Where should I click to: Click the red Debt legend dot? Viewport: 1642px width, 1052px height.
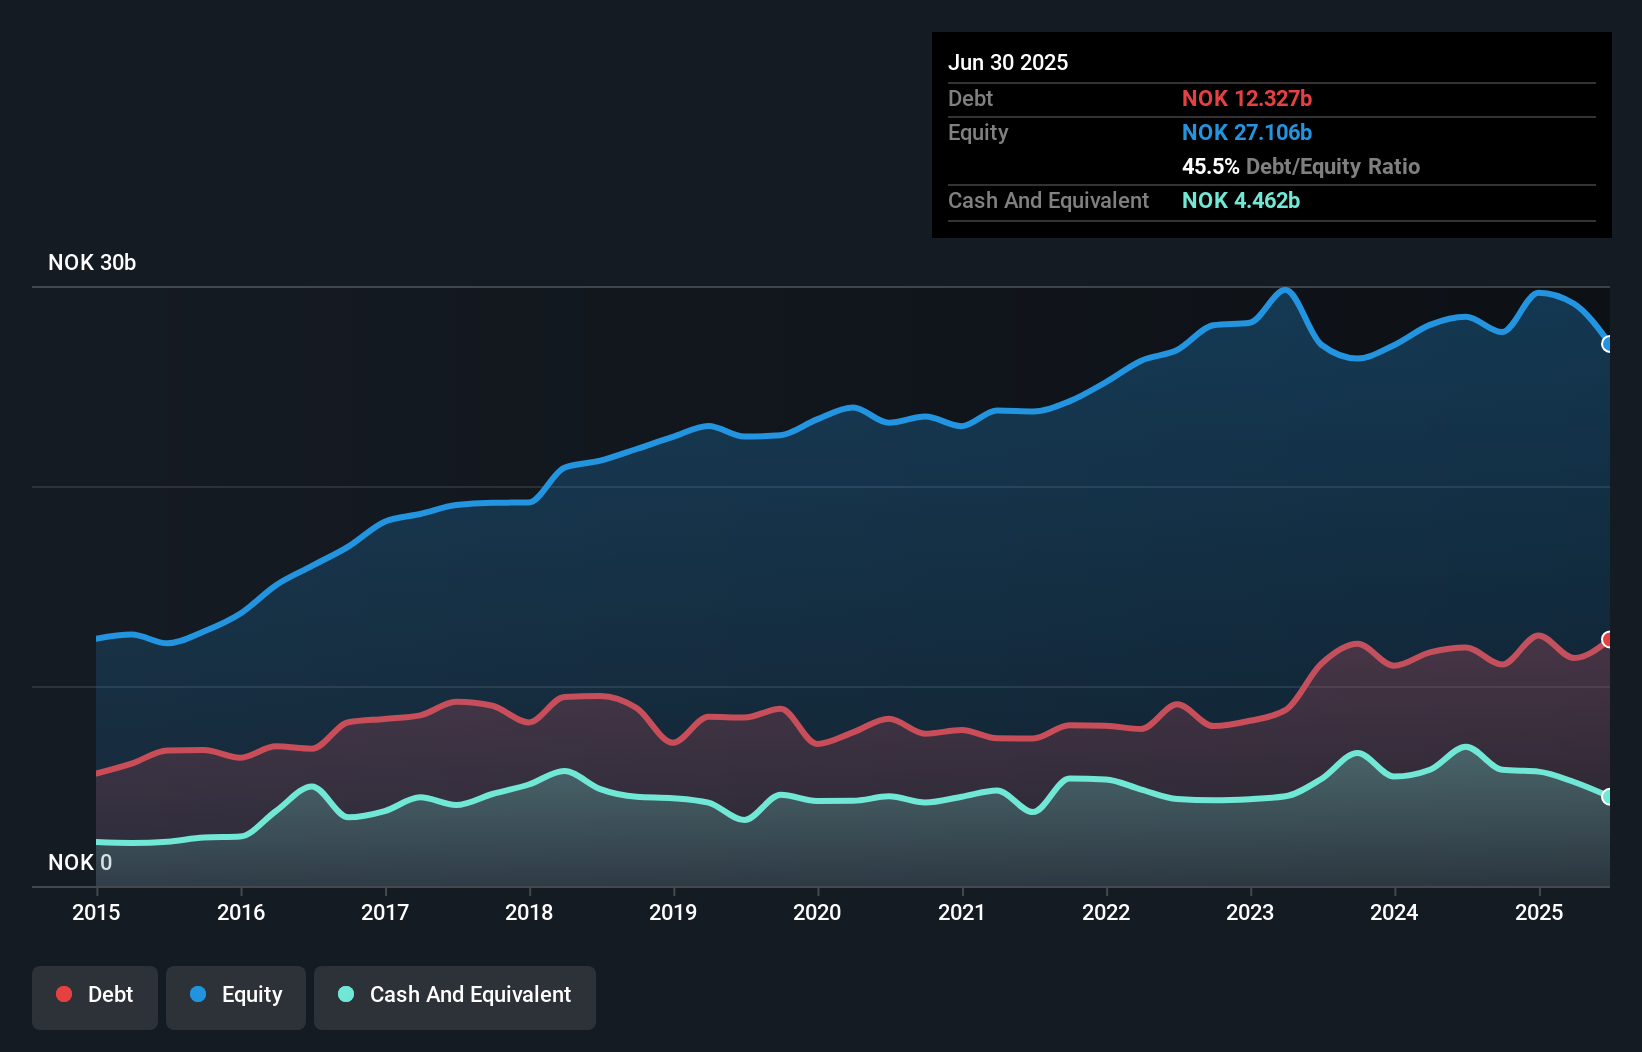click(x=64, y=994)
